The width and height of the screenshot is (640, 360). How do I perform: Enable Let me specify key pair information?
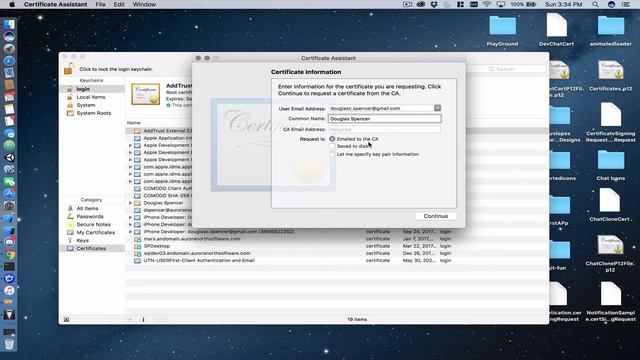(x=332, y=154)
